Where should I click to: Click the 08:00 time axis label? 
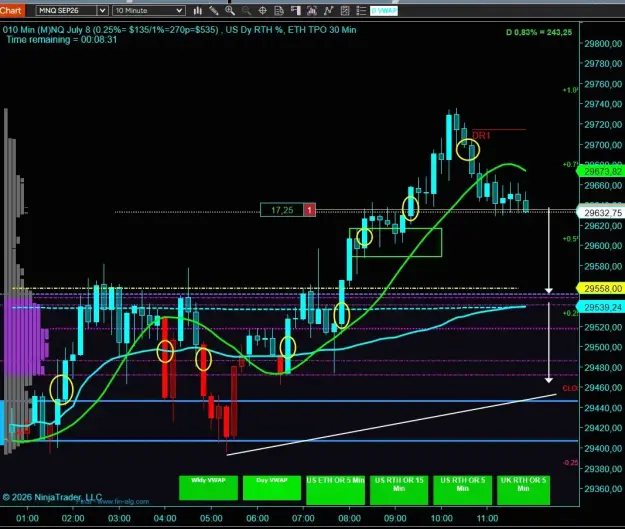[x=350, y=518]
